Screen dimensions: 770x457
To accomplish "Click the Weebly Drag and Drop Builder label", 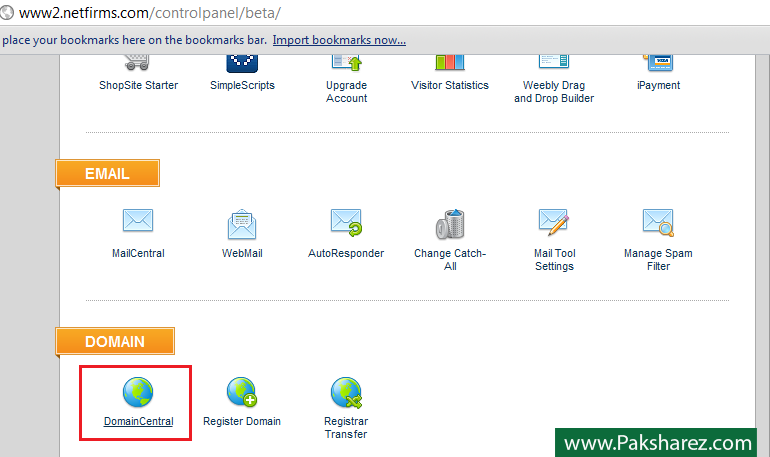I will click(x=554, y=92).
